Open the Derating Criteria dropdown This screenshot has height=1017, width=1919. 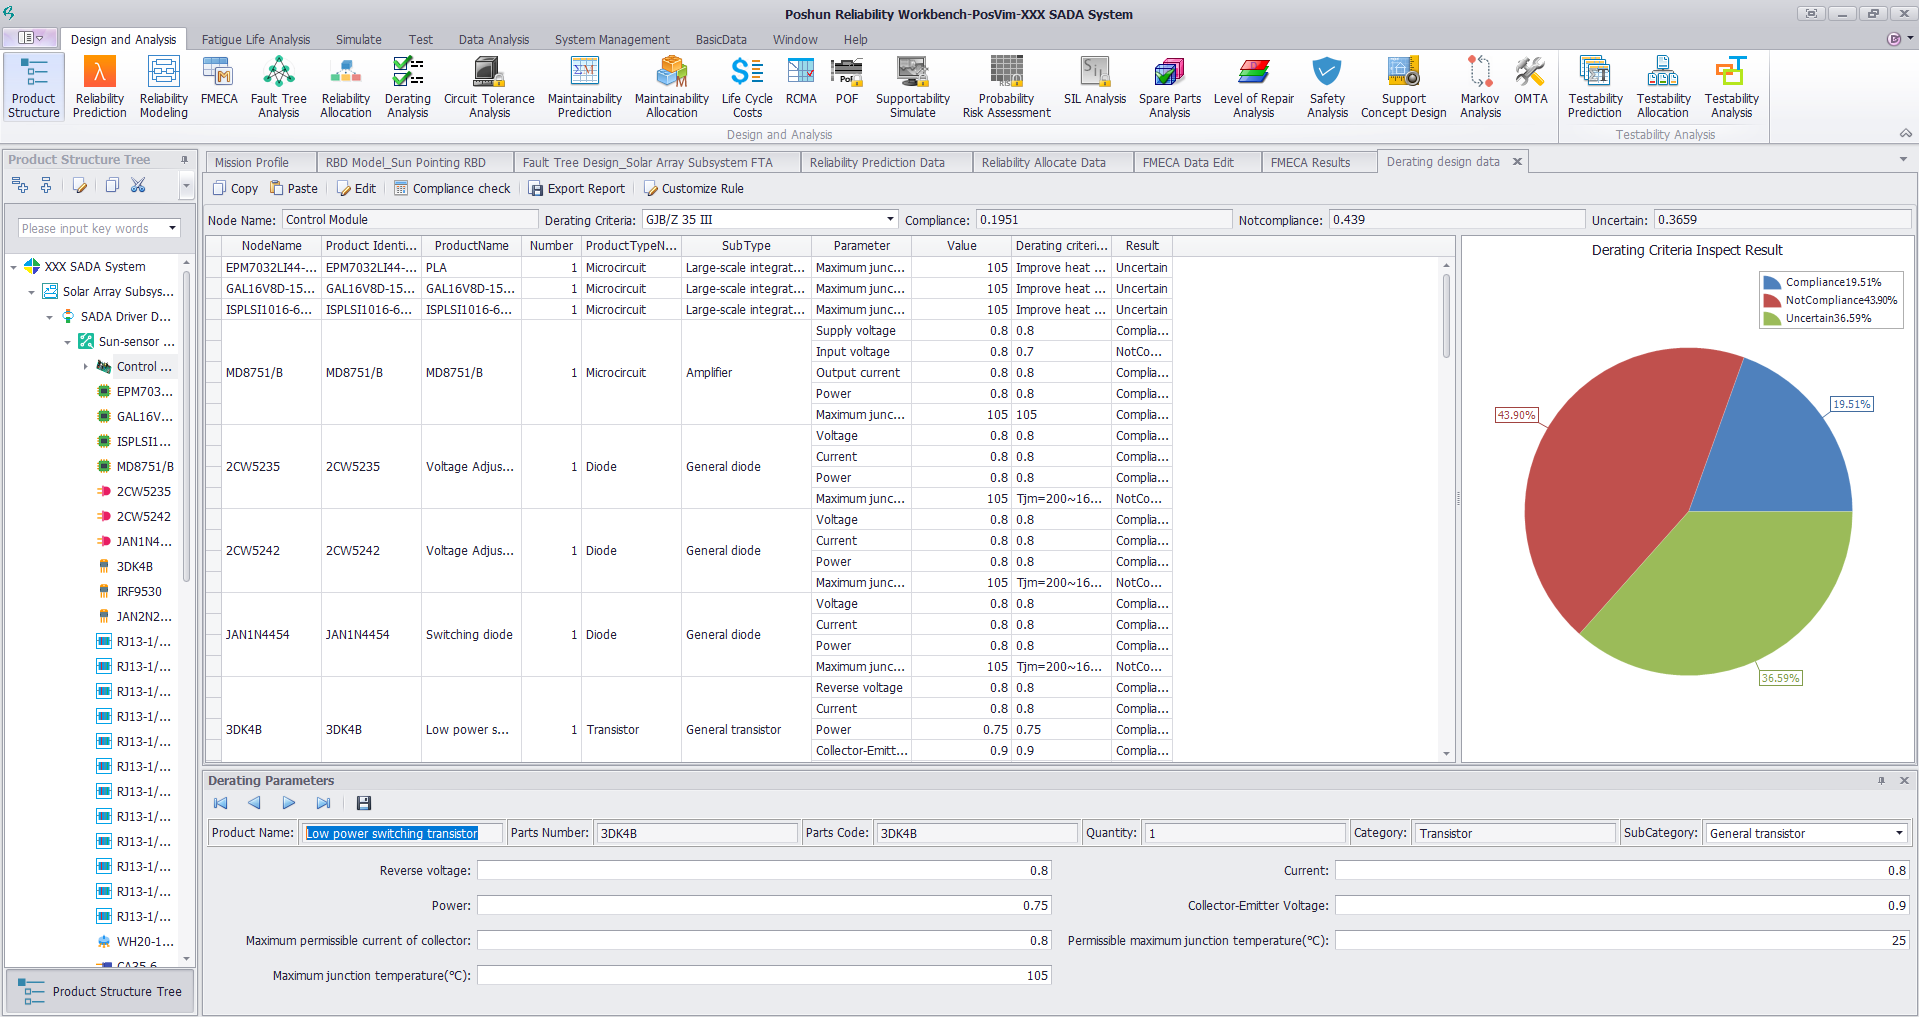[x=890, y=220]
